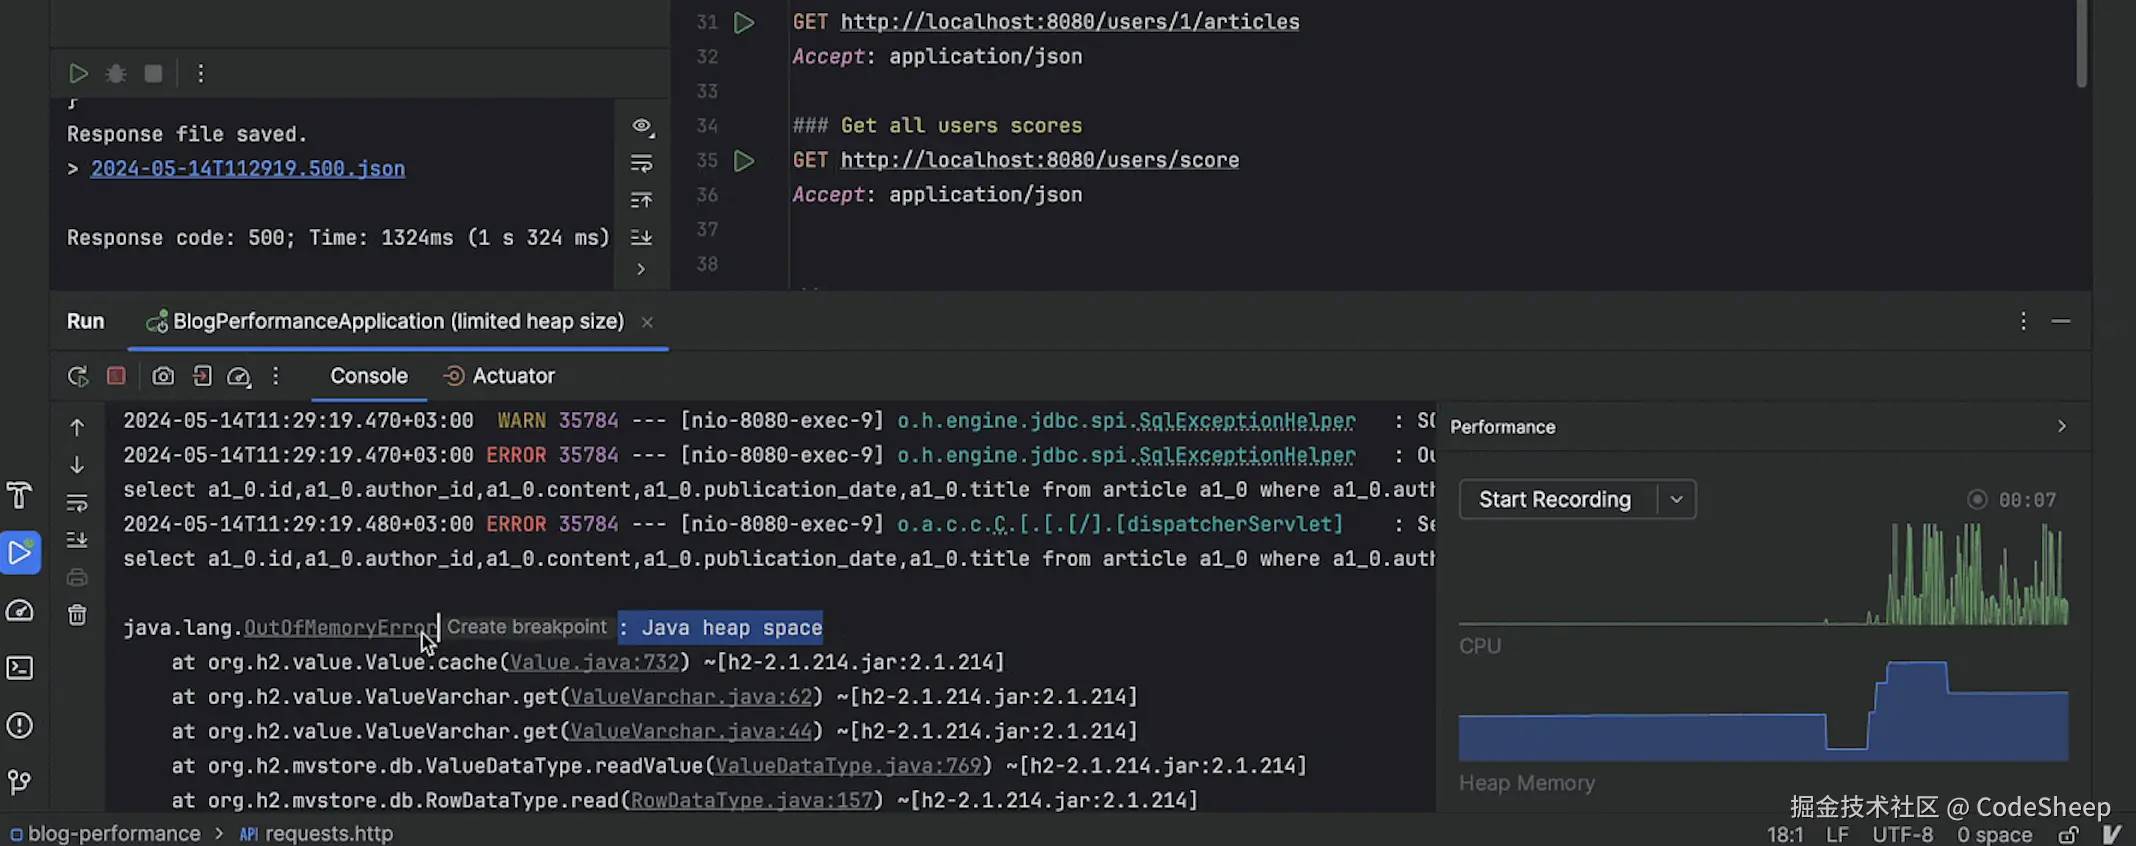The width and height of the screenshot is (2136, 846).
Task: Open Run toolbar more actions menu
Action: (276, 376)
